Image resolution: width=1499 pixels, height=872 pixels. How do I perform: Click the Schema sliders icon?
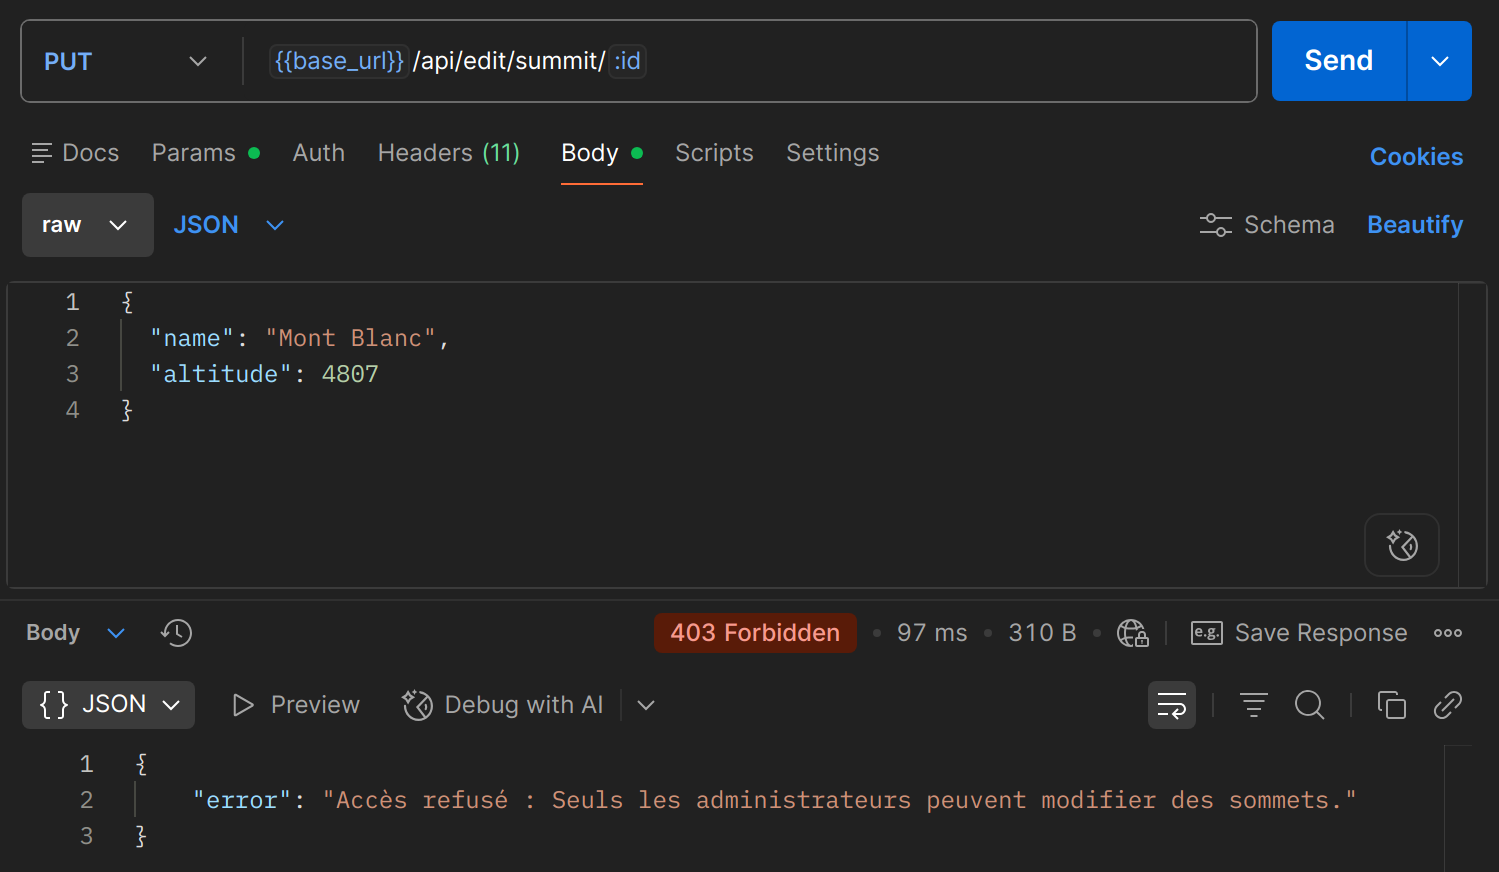(x=1215, y=225)
